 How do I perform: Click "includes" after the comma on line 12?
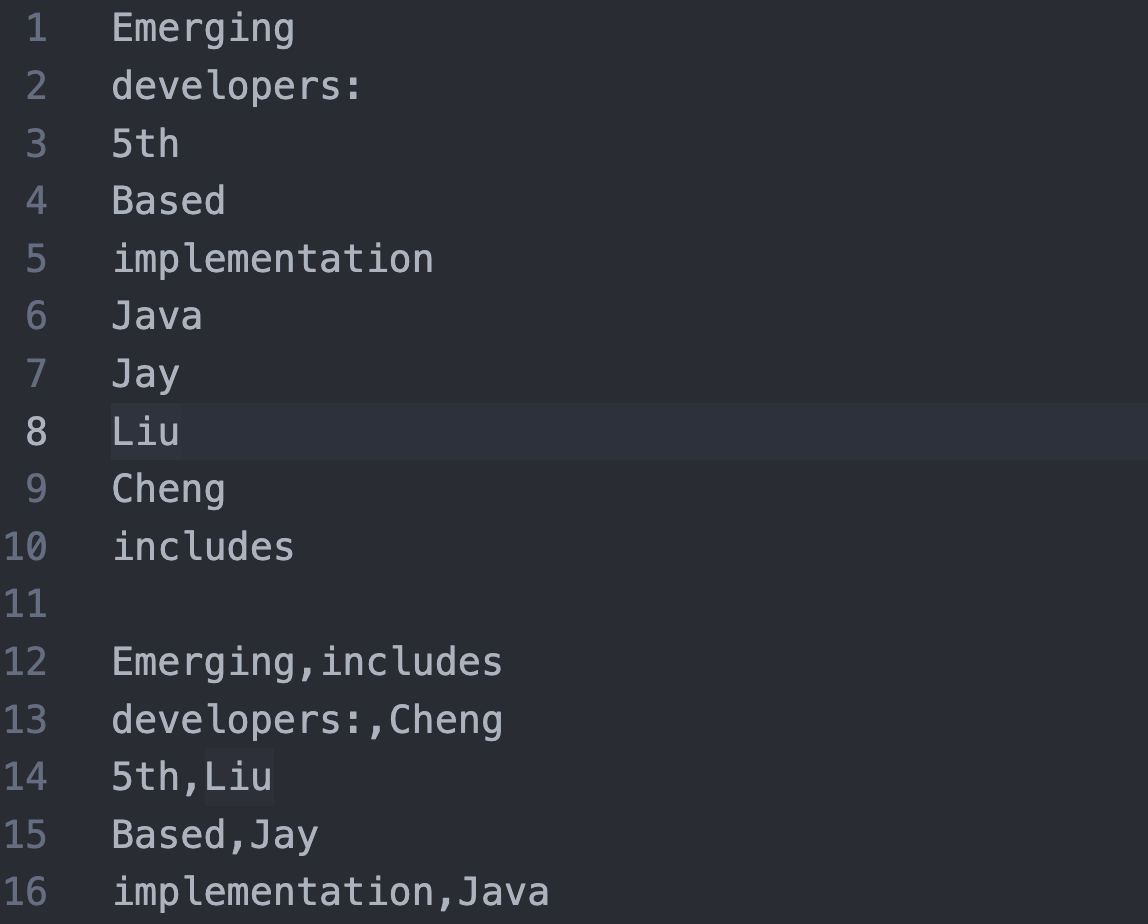point(411,662)
